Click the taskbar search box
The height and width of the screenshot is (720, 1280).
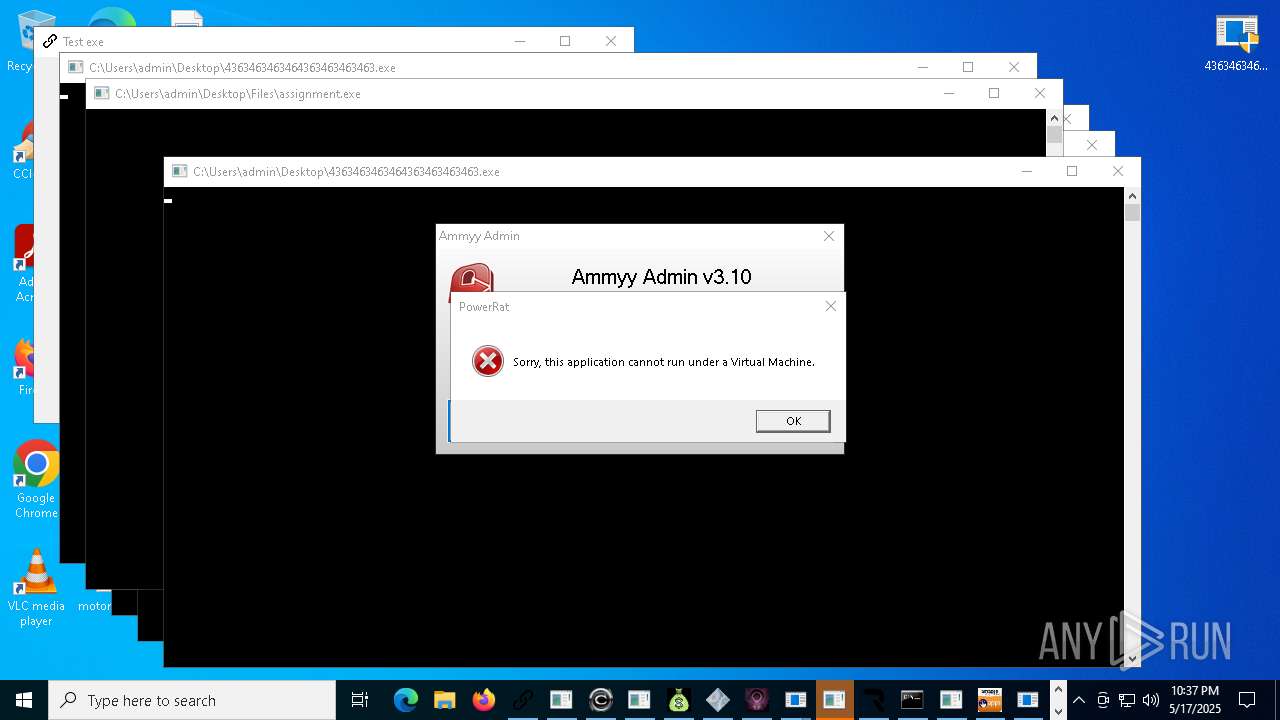[192, 700]
